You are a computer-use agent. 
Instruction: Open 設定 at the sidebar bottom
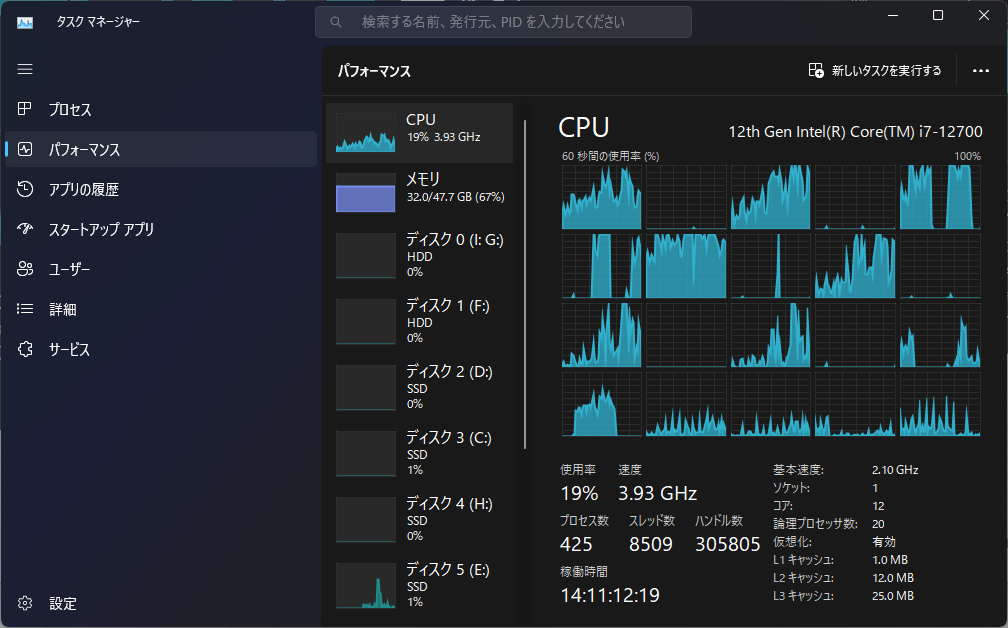click(x=161, y=603)
